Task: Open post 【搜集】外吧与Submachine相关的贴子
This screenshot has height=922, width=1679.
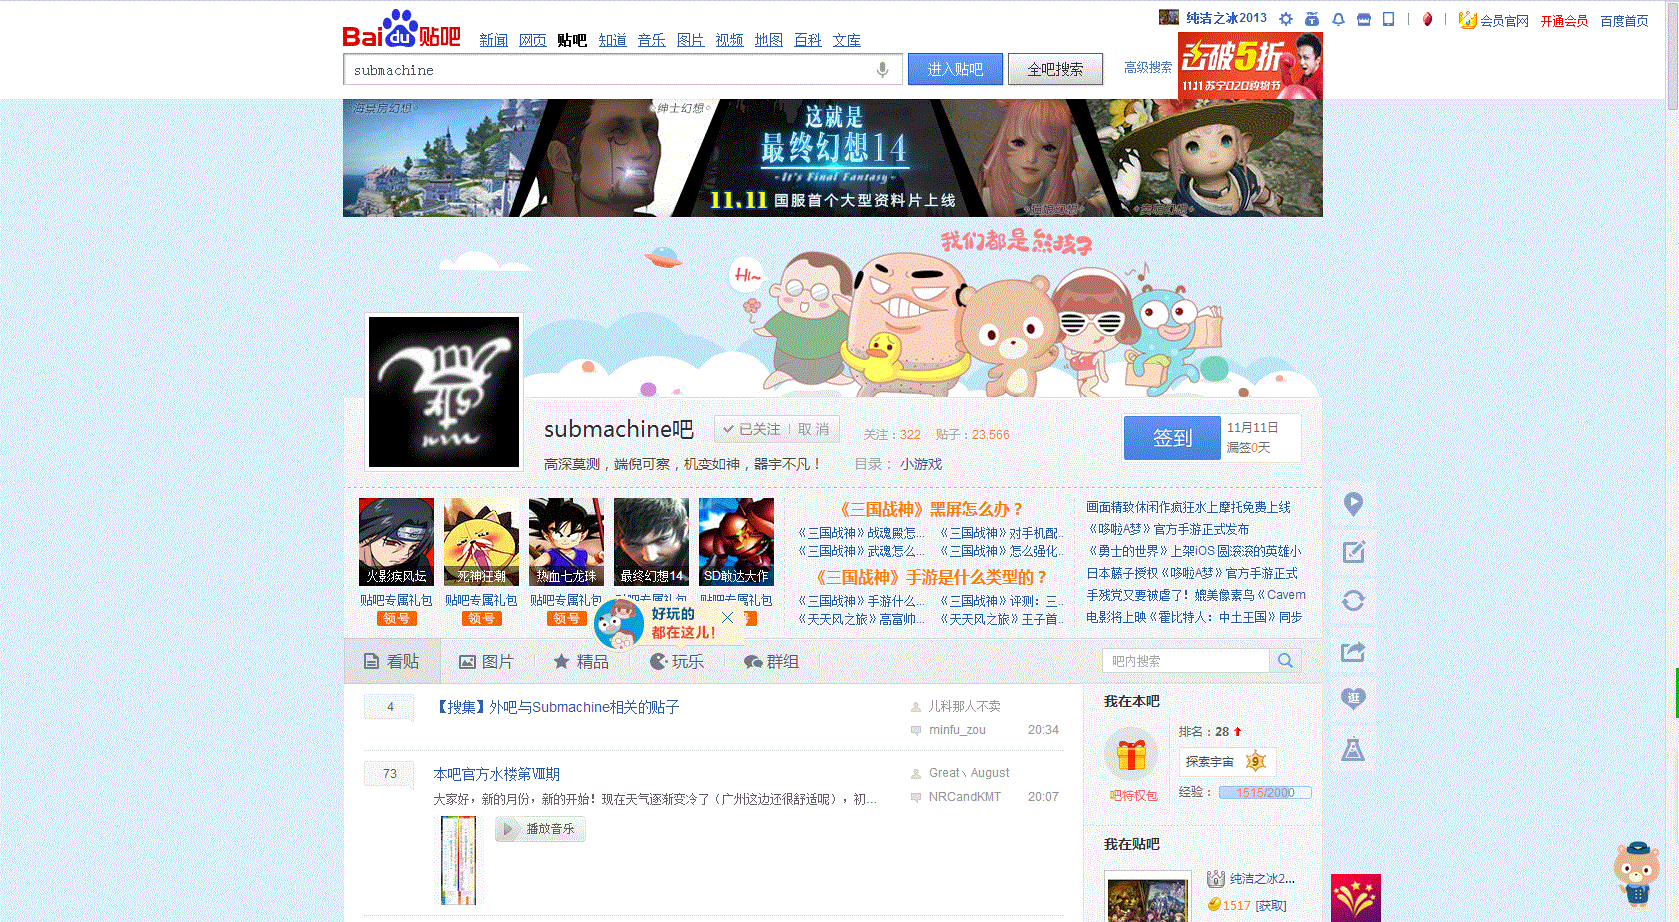Action: point(556,707)
